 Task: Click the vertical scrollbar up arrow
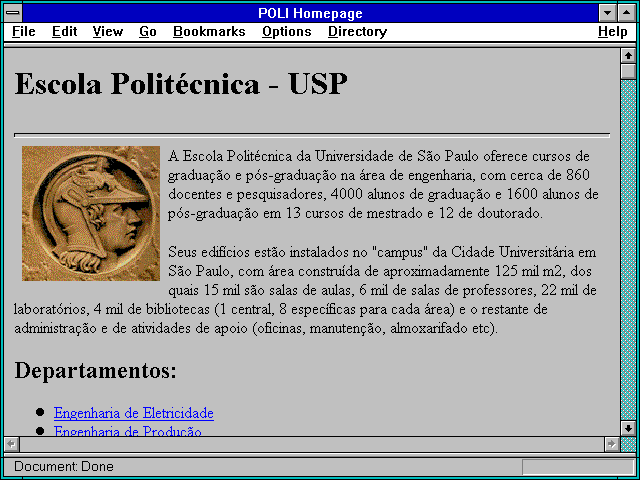tap(629, 56)
